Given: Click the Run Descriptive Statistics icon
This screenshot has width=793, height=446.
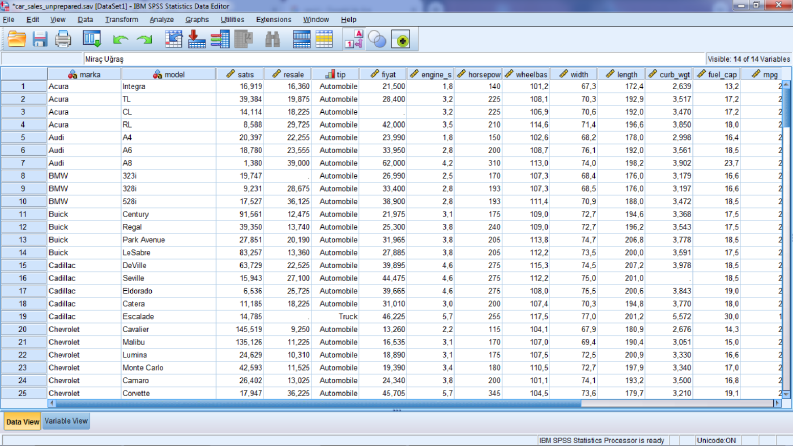Looking at the screenshot, I should 243,39.
